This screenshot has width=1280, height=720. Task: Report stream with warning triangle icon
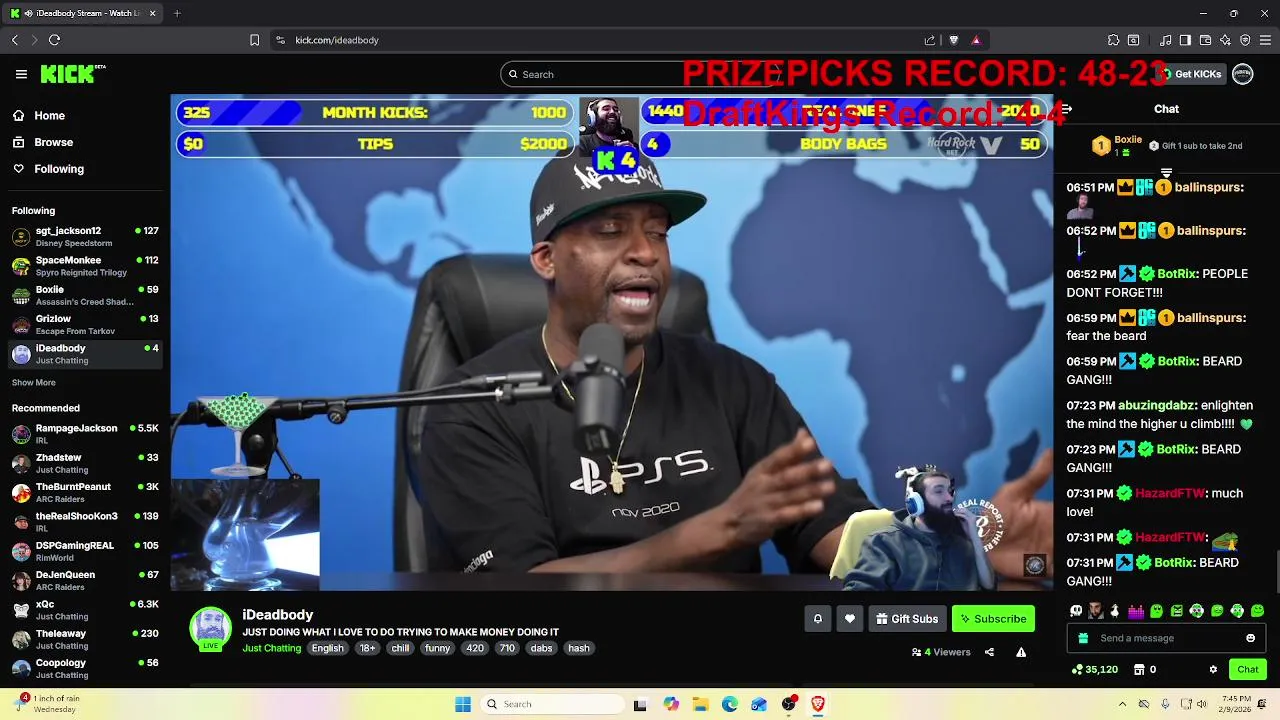[1021, 652]
